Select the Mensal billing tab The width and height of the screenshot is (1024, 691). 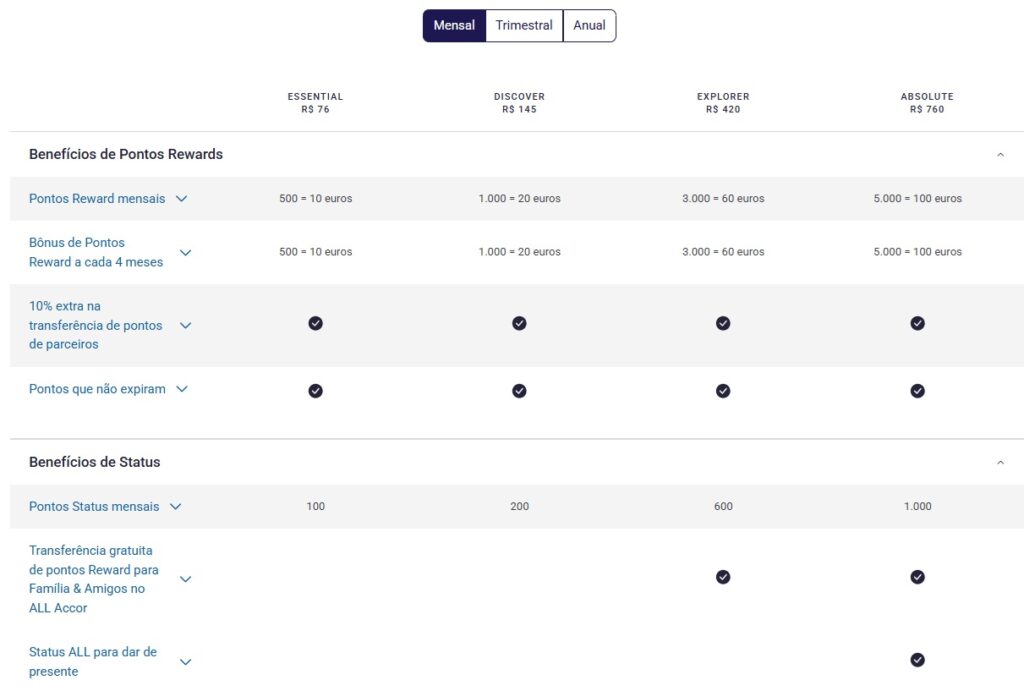pos(454,25)
